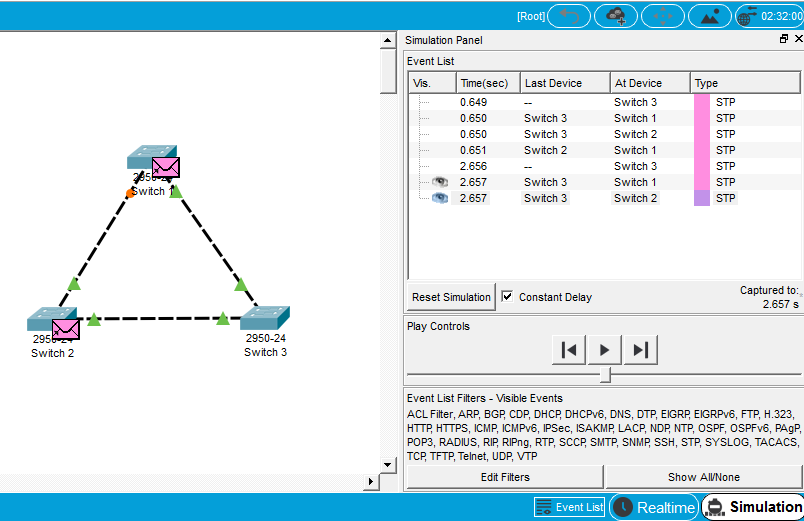The width and height of the screenshot is (804, 521).
Task: Toggle eye icon on Switch 1 2.657 event
Action: 439,182
